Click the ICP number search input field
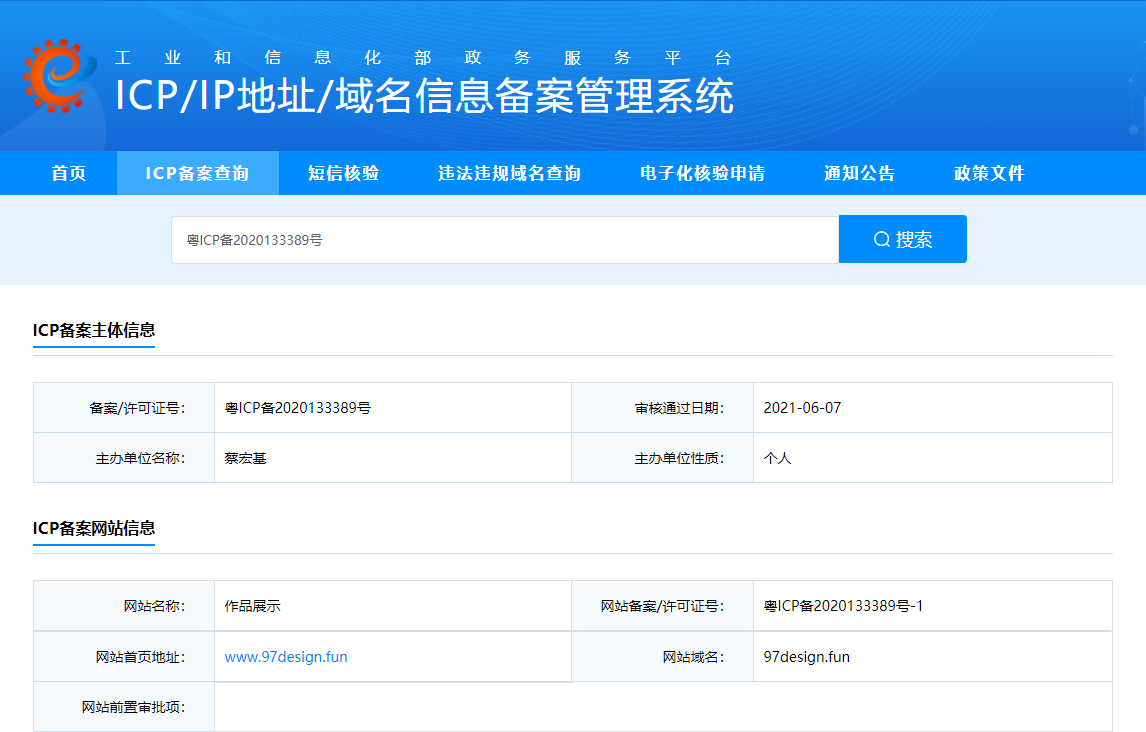The image size is (1146, 732). coord(505,240)
